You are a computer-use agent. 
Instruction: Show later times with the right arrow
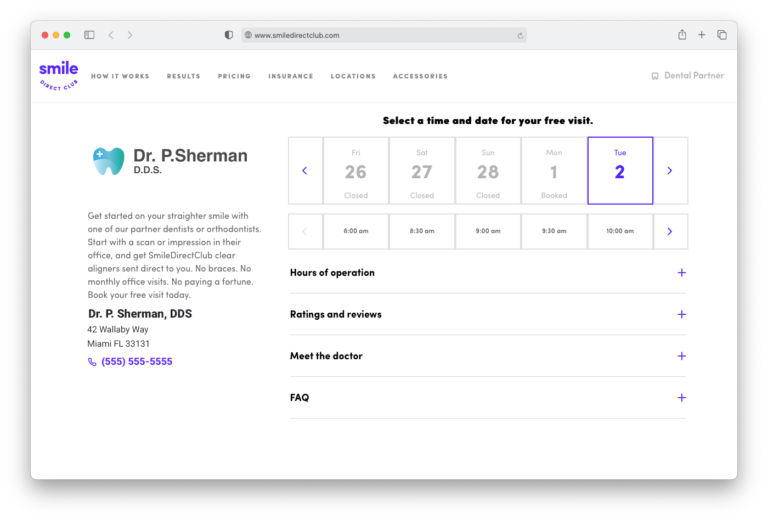coord(670,231)
